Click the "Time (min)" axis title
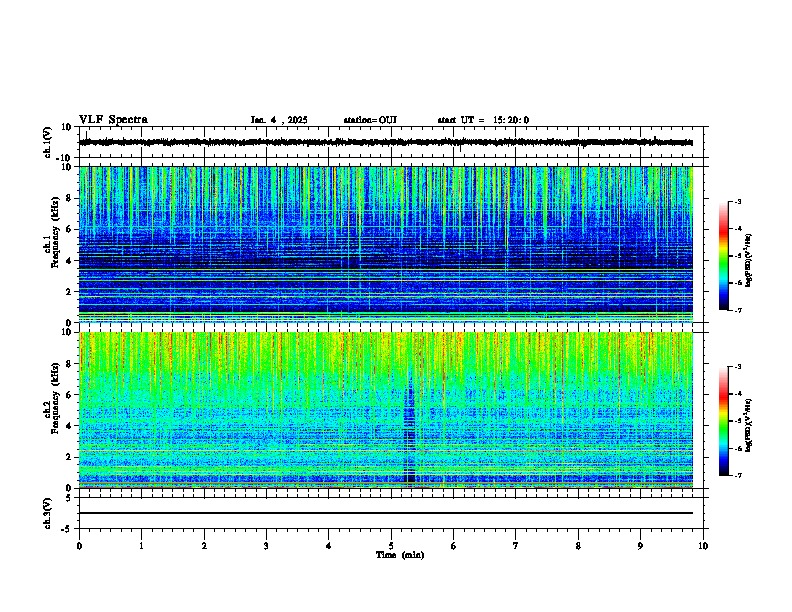 [400, 555]
